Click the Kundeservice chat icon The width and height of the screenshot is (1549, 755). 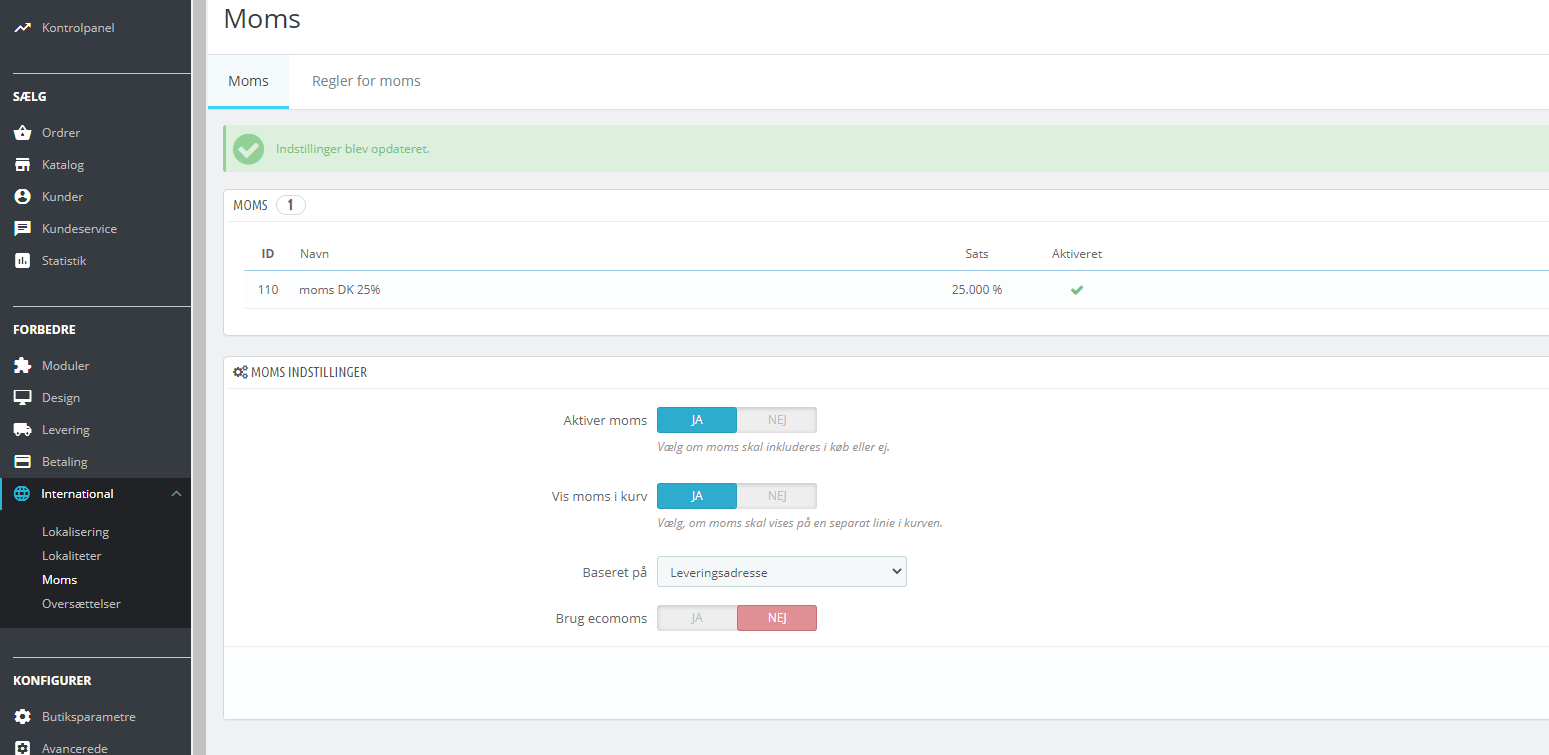point(22,229)
